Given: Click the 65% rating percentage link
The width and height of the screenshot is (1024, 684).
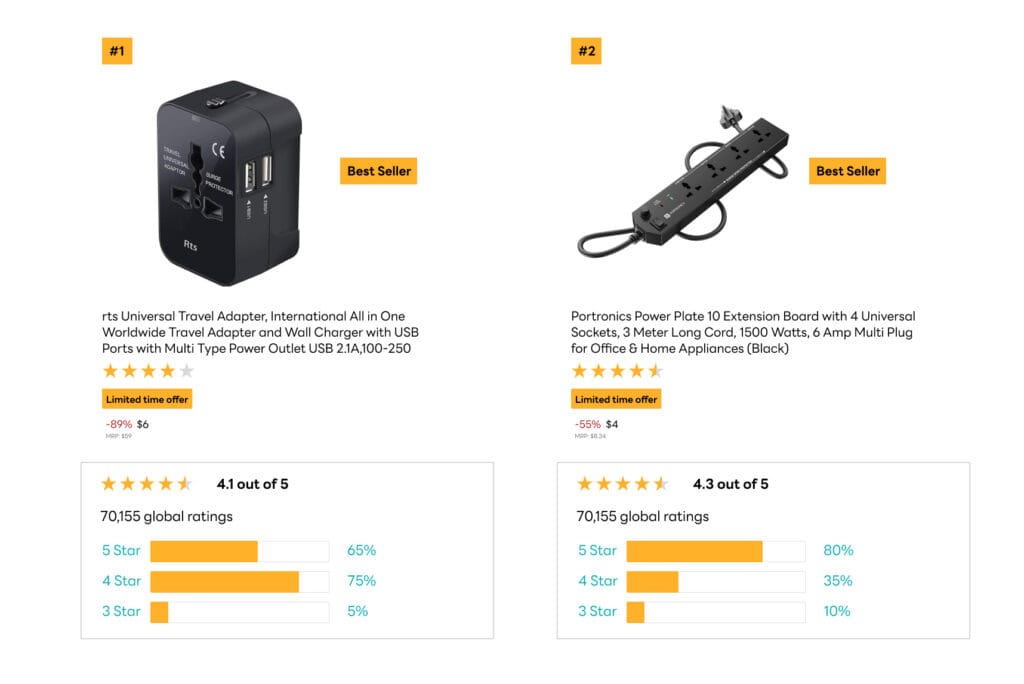Looking at the screenshot, I should [x=360, y=550].
